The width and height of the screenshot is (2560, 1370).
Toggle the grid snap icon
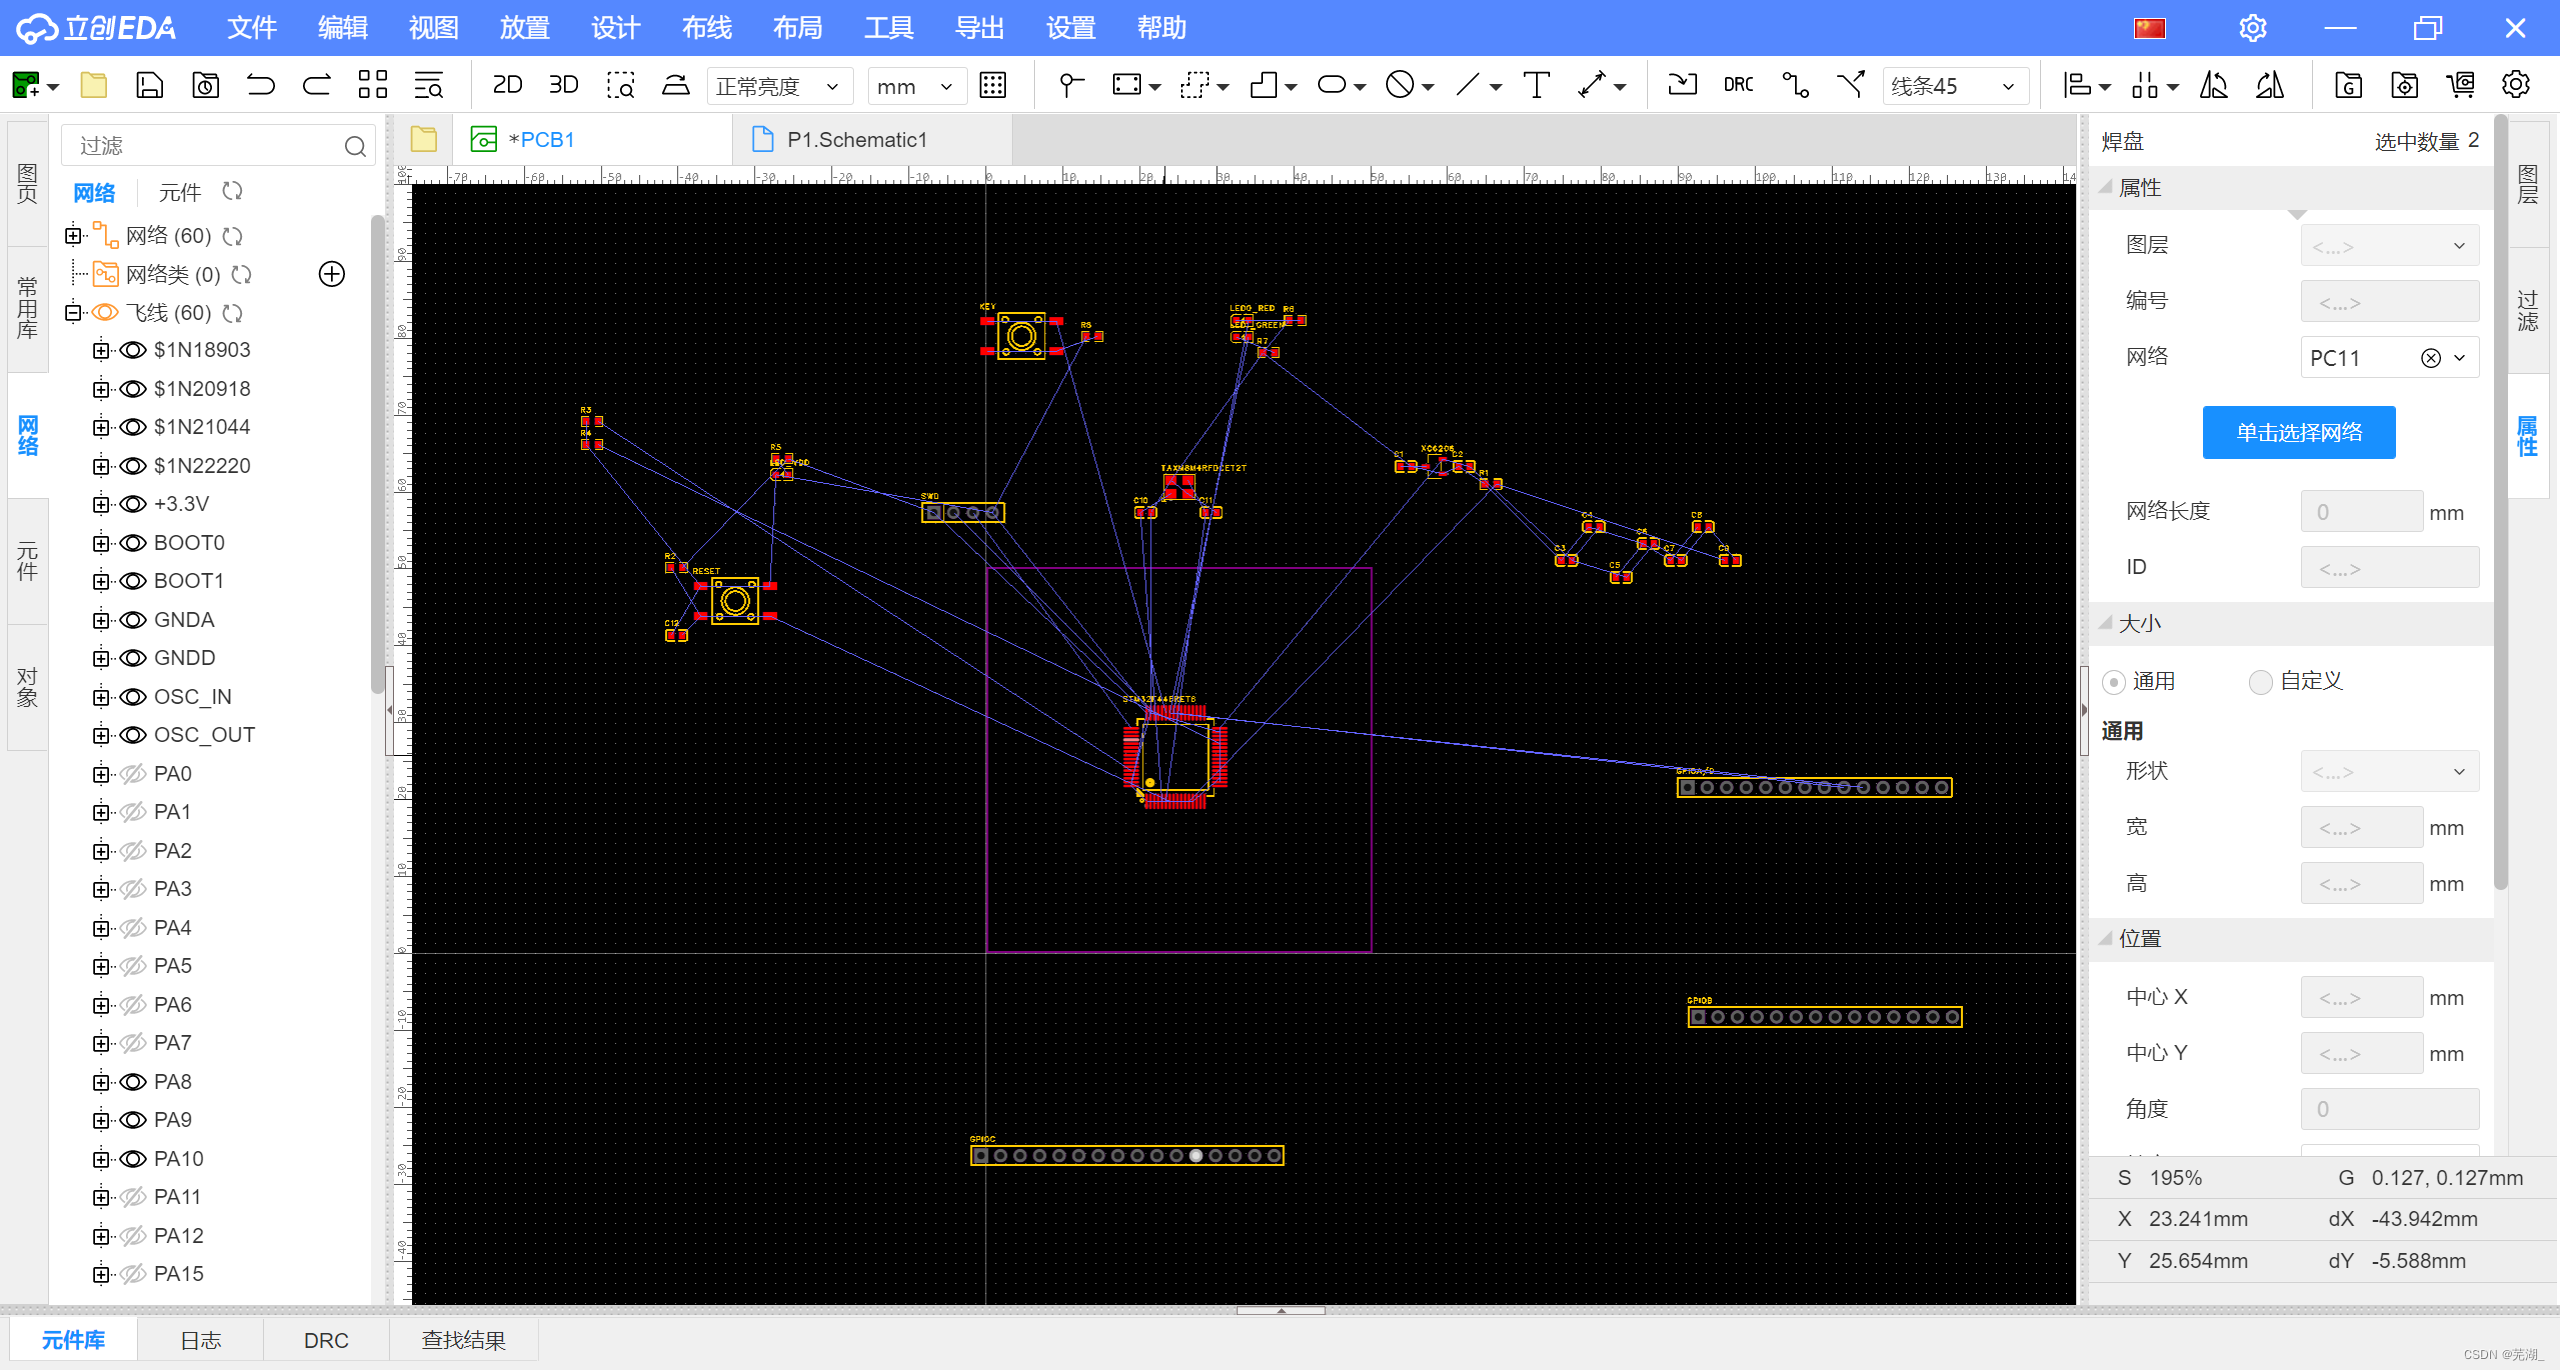993,85
